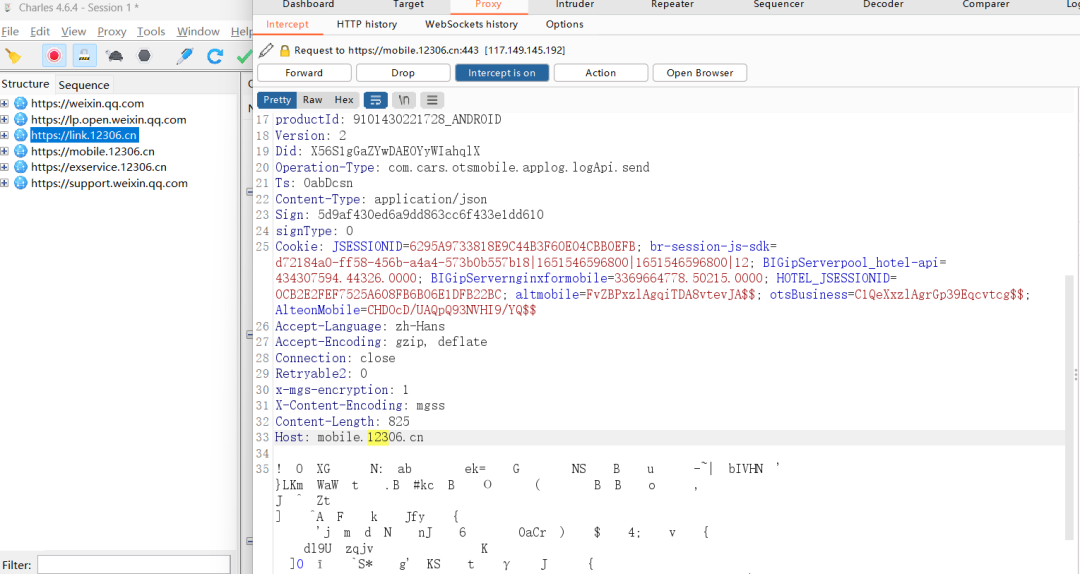Image resolution: width=1080 pixels, height=574 pixels.
Task: Expand the https://mobile.12306.cn node
Action: click(x=4, y=151)
